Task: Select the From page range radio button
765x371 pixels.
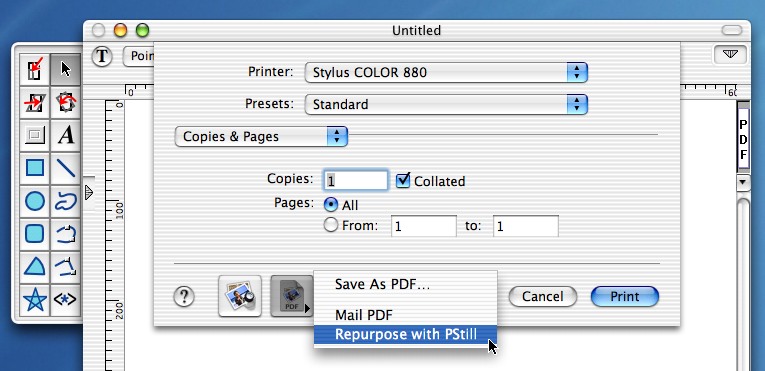Action: [331, 225]
